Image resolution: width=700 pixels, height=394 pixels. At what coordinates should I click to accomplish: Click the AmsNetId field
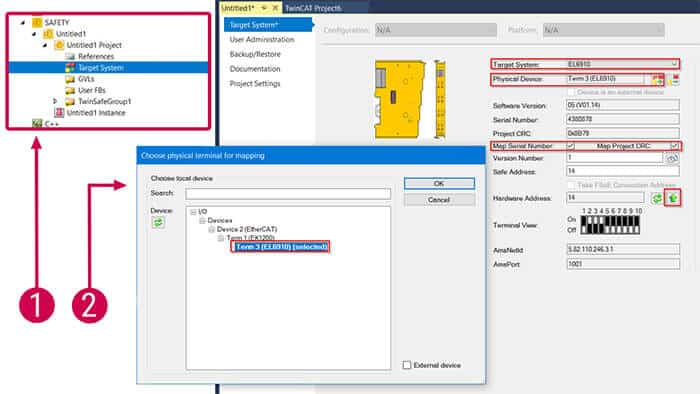623,249
